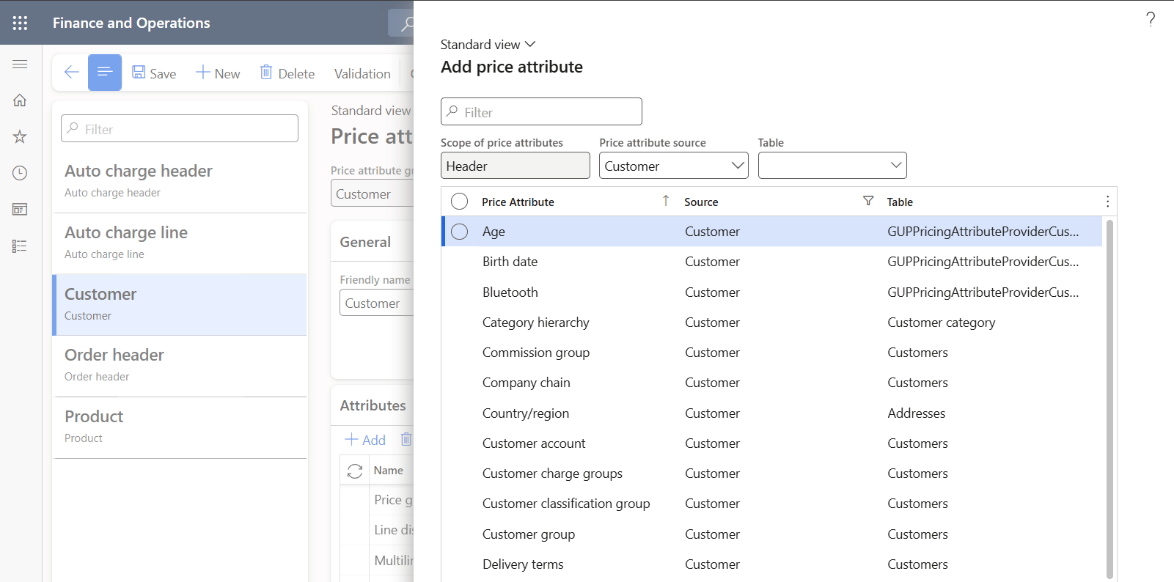Open Workspaces icon in sidebar
Viewport: 1174px width, 582px height.
pos(20,209)
